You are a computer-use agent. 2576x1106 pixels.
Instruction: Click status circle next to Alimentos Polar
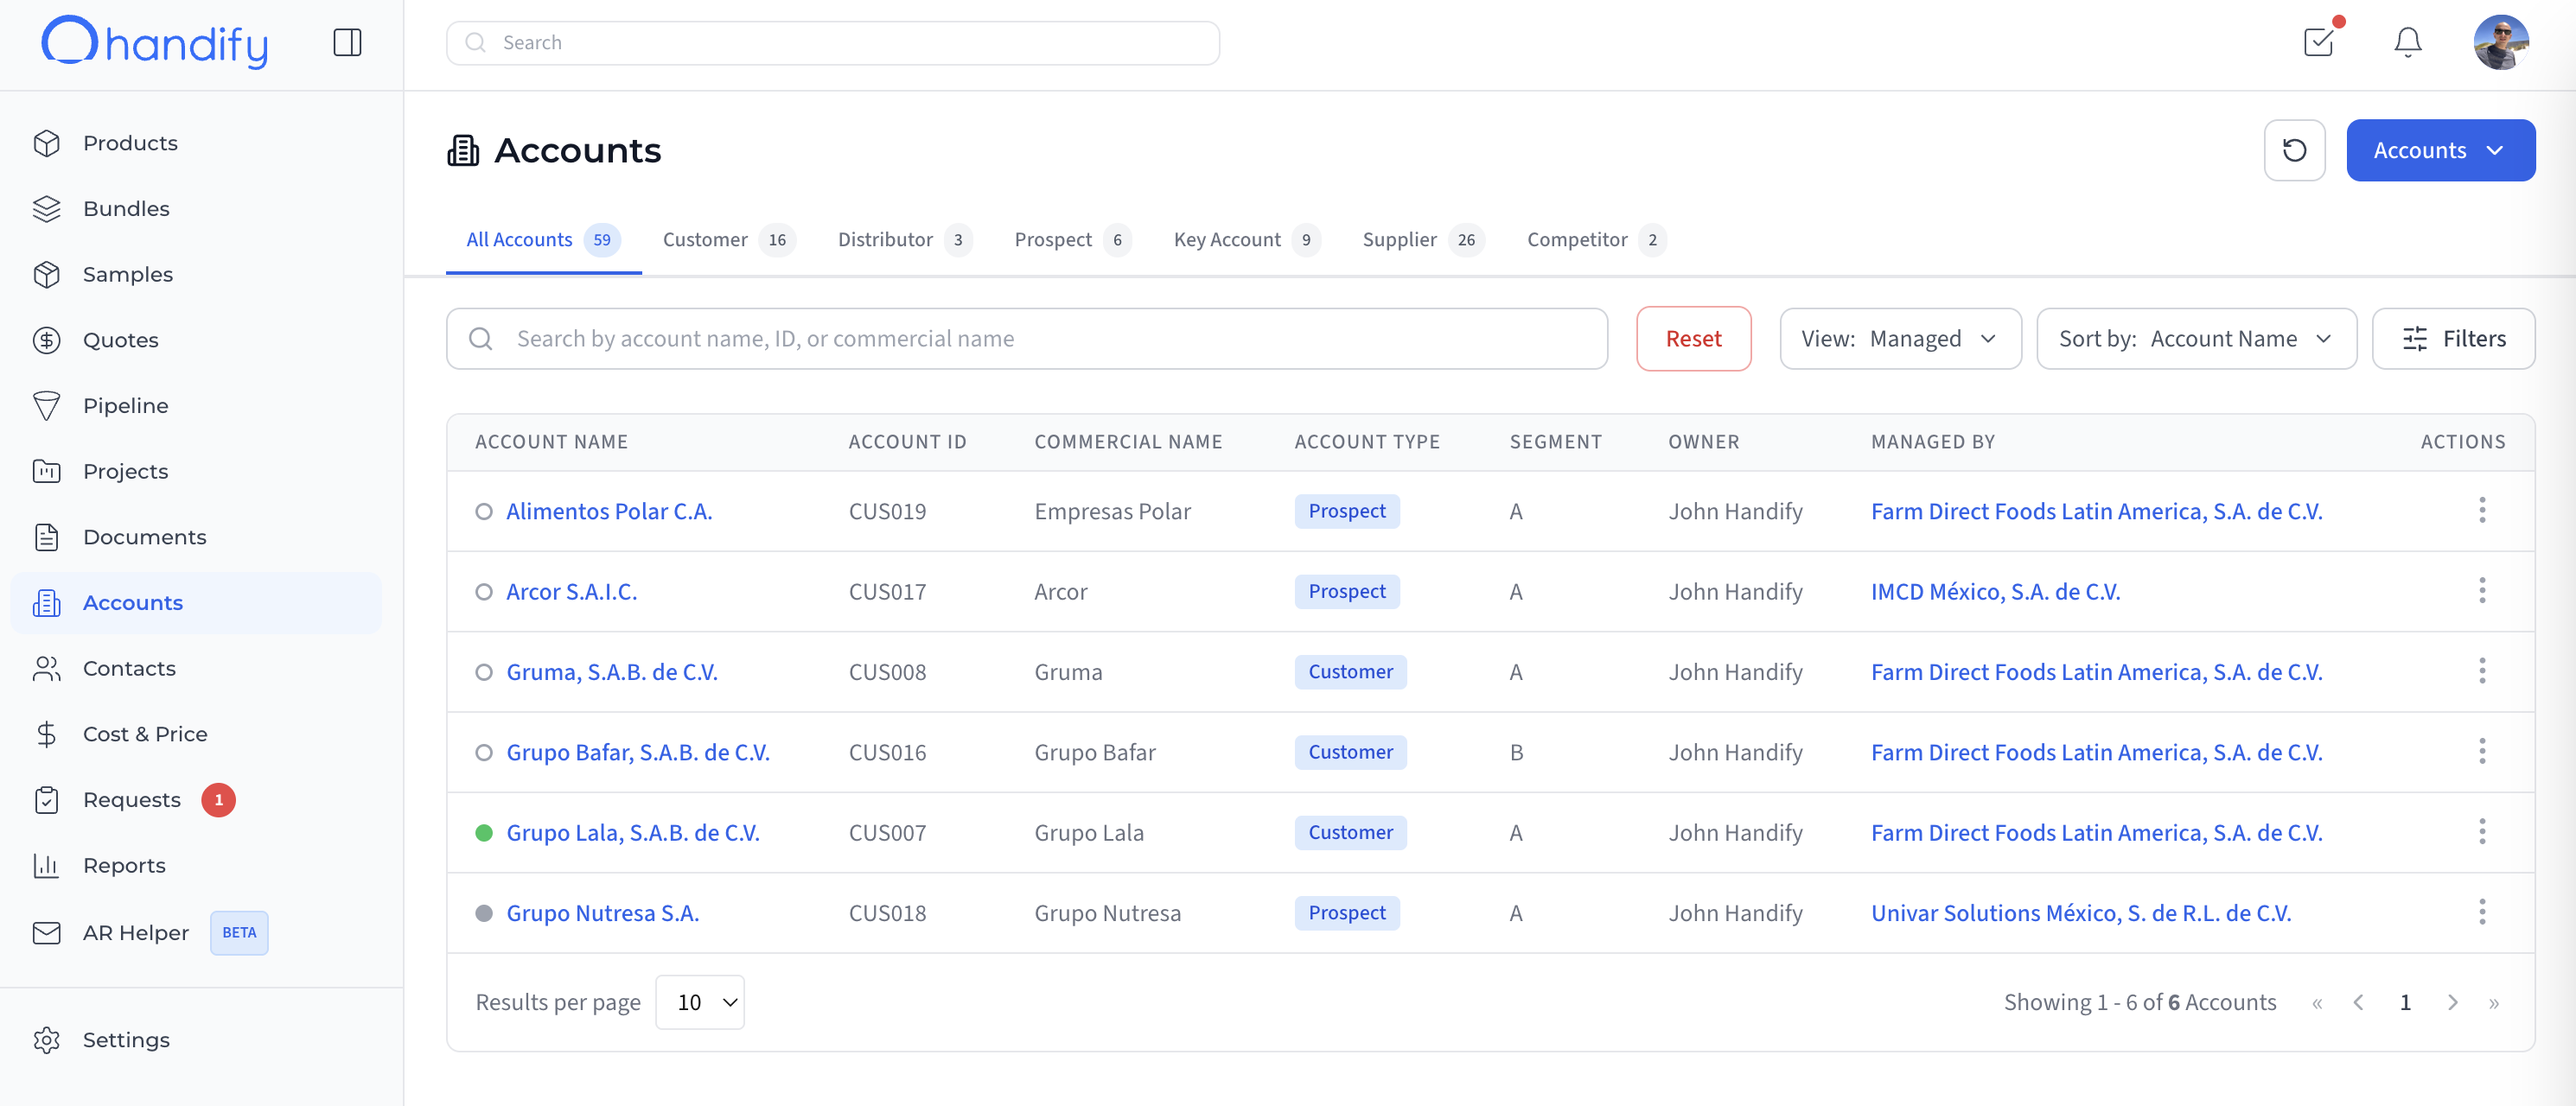[484, 511]
